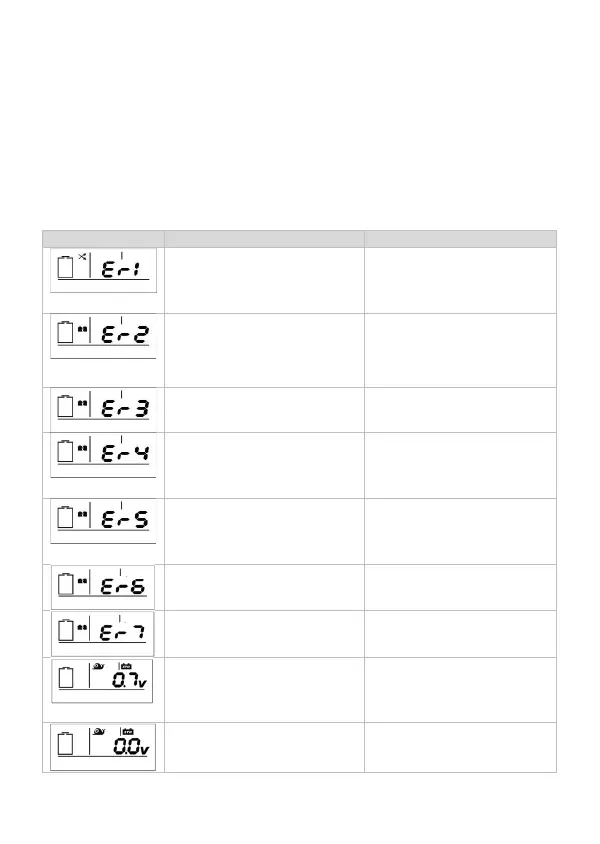This screenshot has width=600, height=844.
Task: Click the snail icon in 0.0v display
Action: pyautogui.click(x=98, y=732)
